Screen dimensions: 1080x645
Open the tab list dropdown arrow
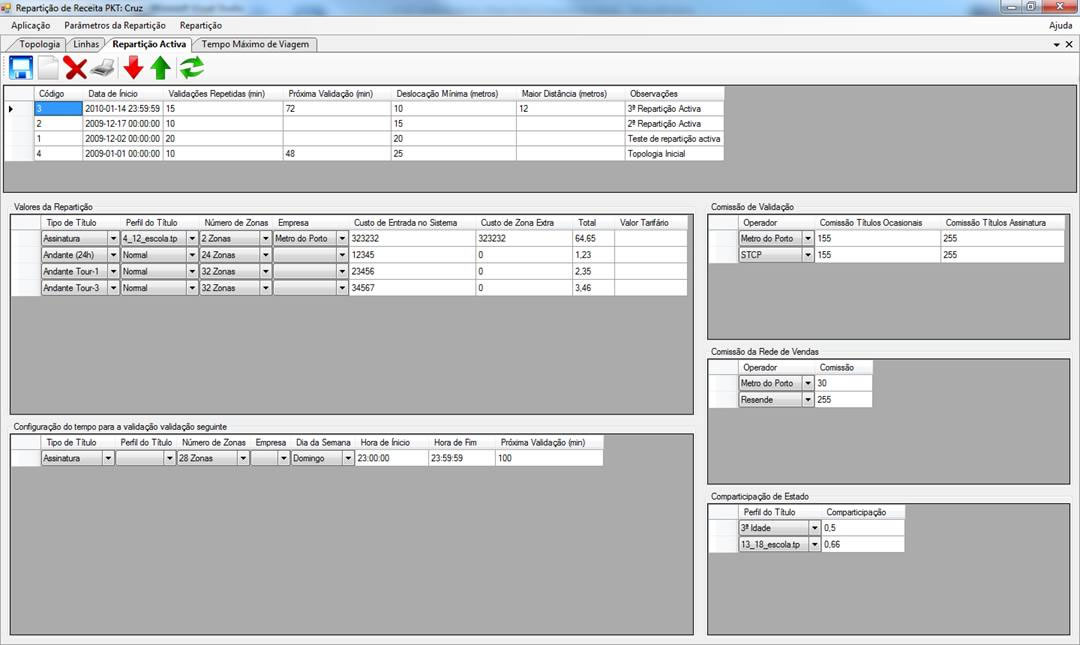pos(1056,45)
